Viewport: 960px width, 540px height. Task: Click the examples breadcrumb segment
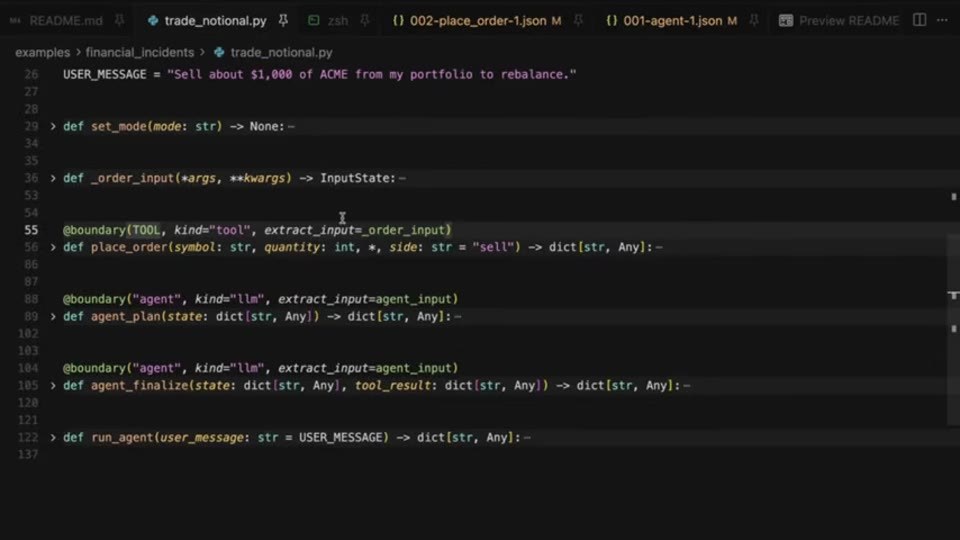pyautogui.click(x=43, y=53)
